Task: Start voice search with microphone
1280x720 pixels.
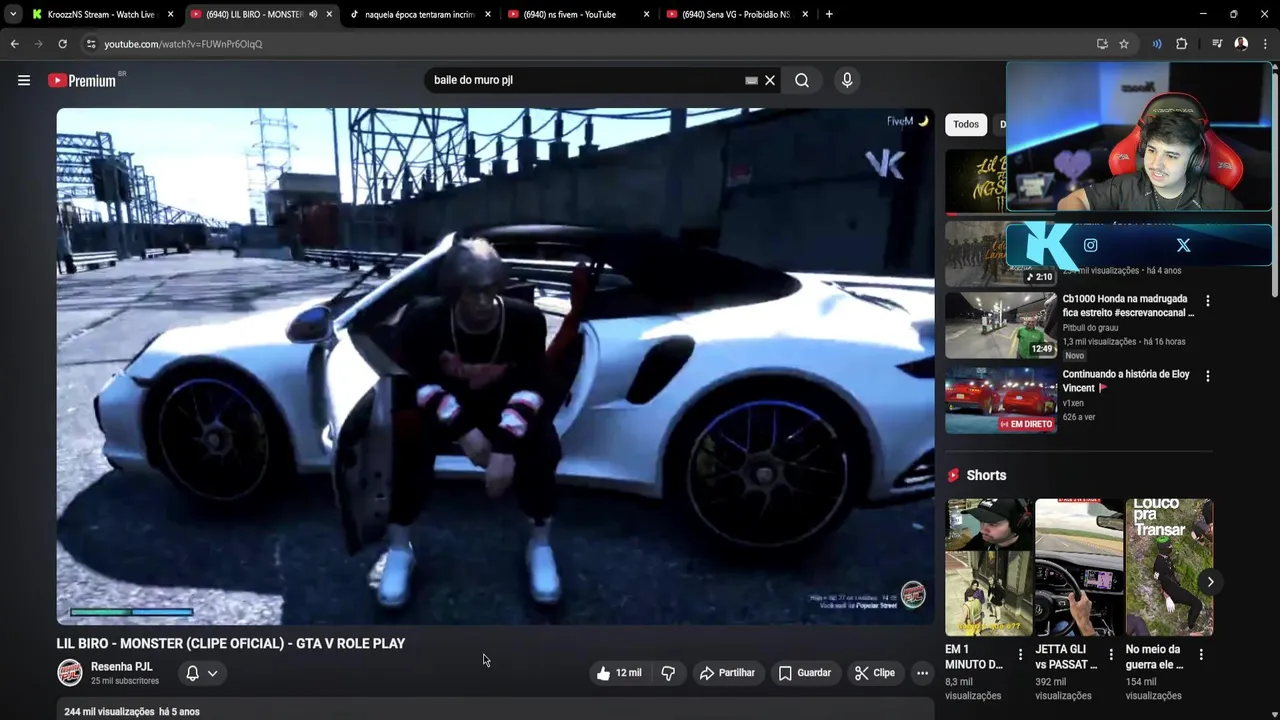Action: [847, 80]
